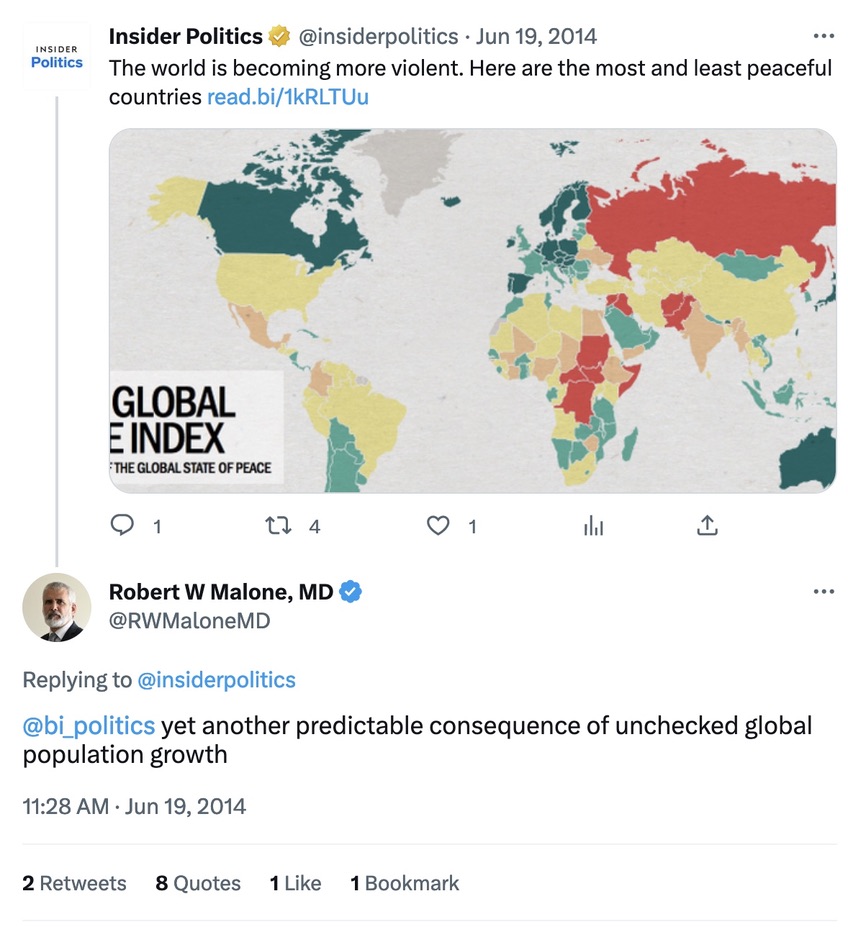This screenshot has height=927, width=848.
Task: Open the read.bi/1kRLTUu link
Action: [288, 97]
